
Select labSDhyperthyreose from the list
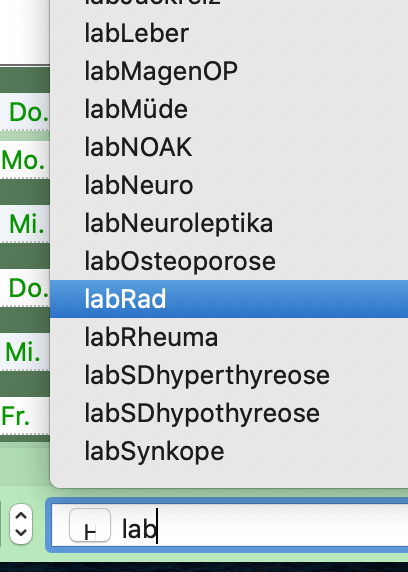pos(229,375)
